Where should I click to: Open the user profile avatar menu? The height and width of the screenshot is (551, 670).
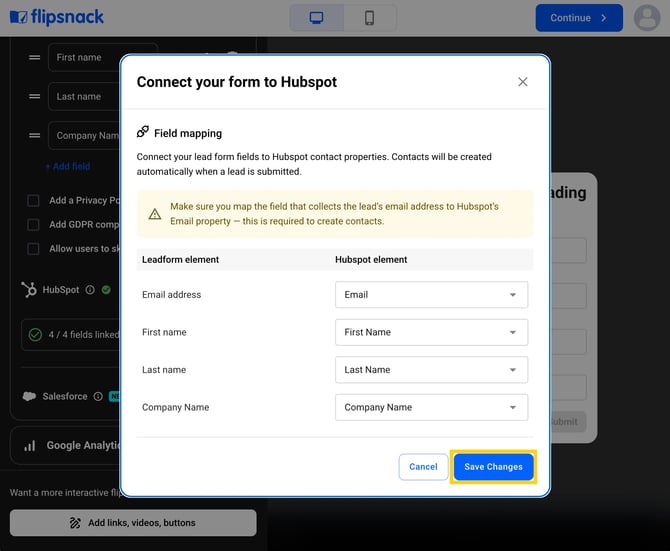coord(647,18)
